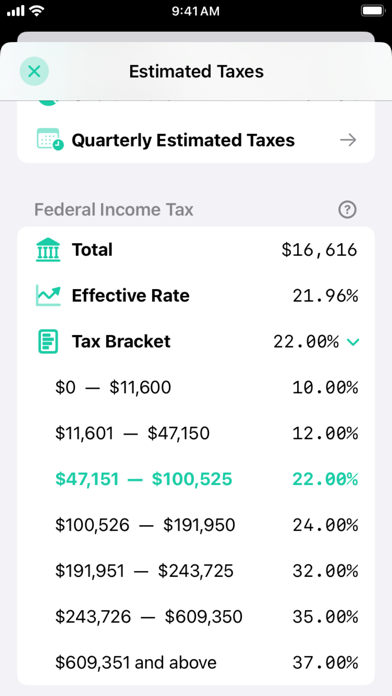Select the $100,526 — $191,950 bracket row
This screenshot has height=696, width=392.
pos(196,525)
